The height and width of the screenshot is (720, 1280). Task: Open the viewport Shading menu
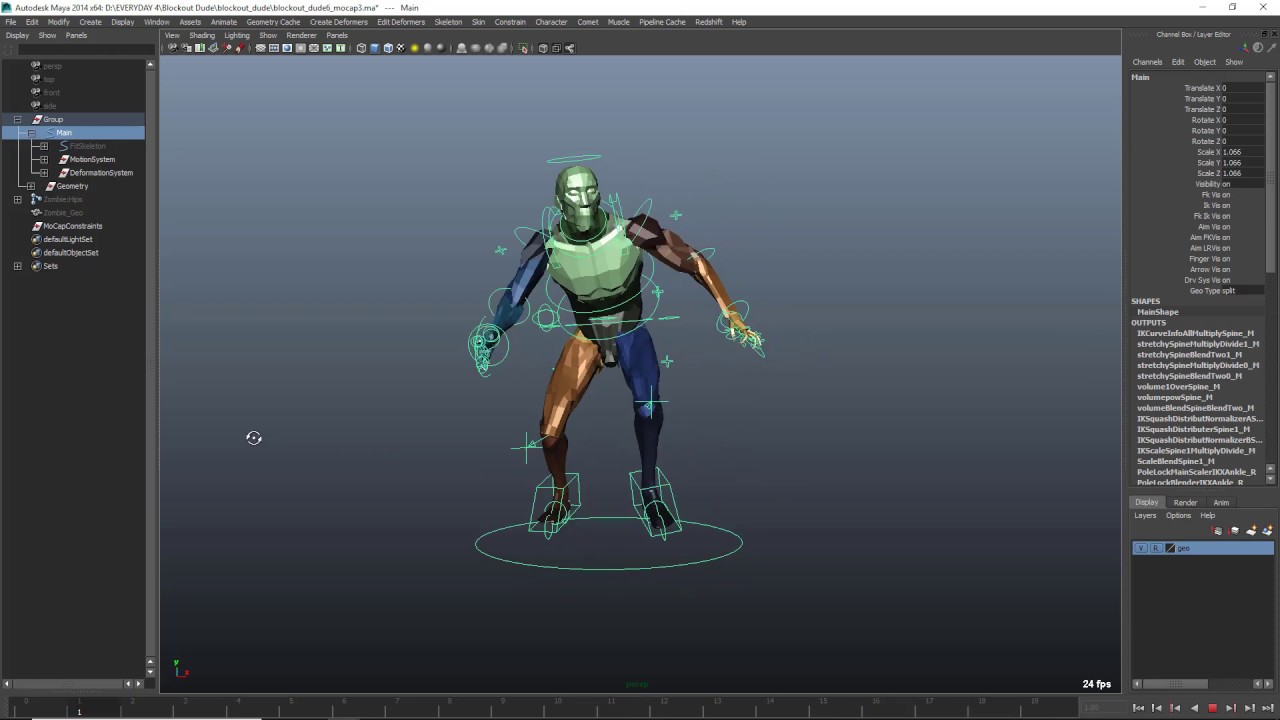tap(202, 35)
